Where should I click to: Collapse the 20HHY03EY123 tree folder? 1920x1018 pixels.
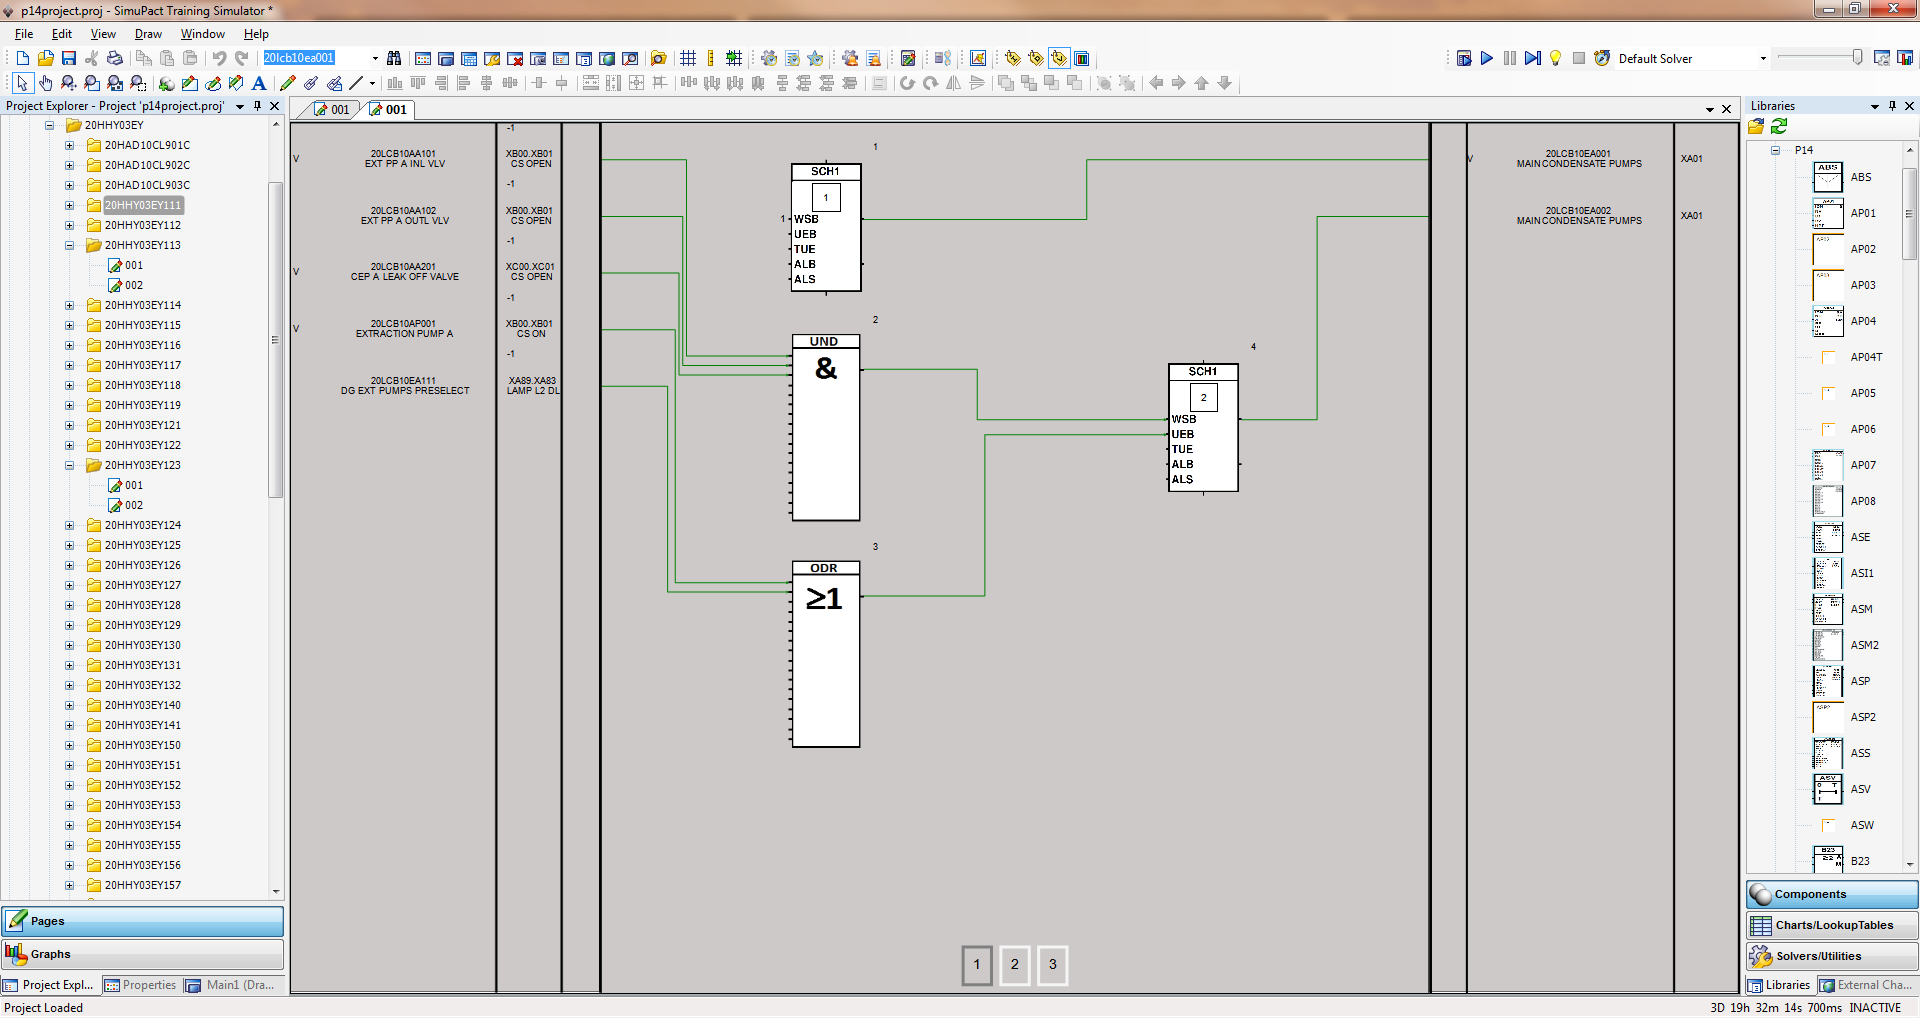pyautogui.click(x=70, y=466)
